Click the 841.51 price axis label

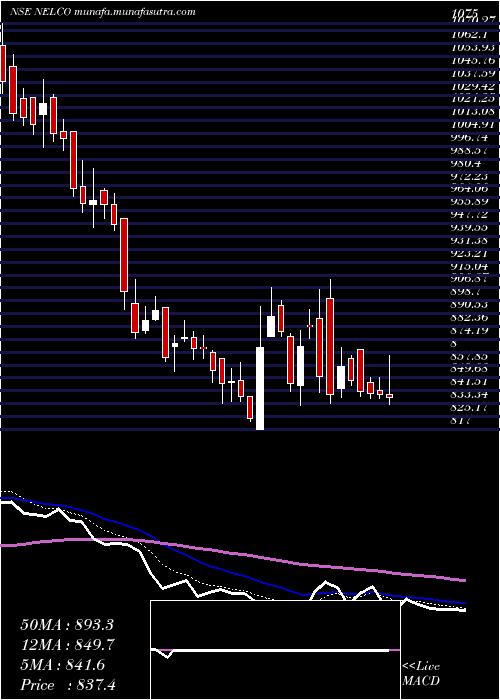tap(470, 382)
